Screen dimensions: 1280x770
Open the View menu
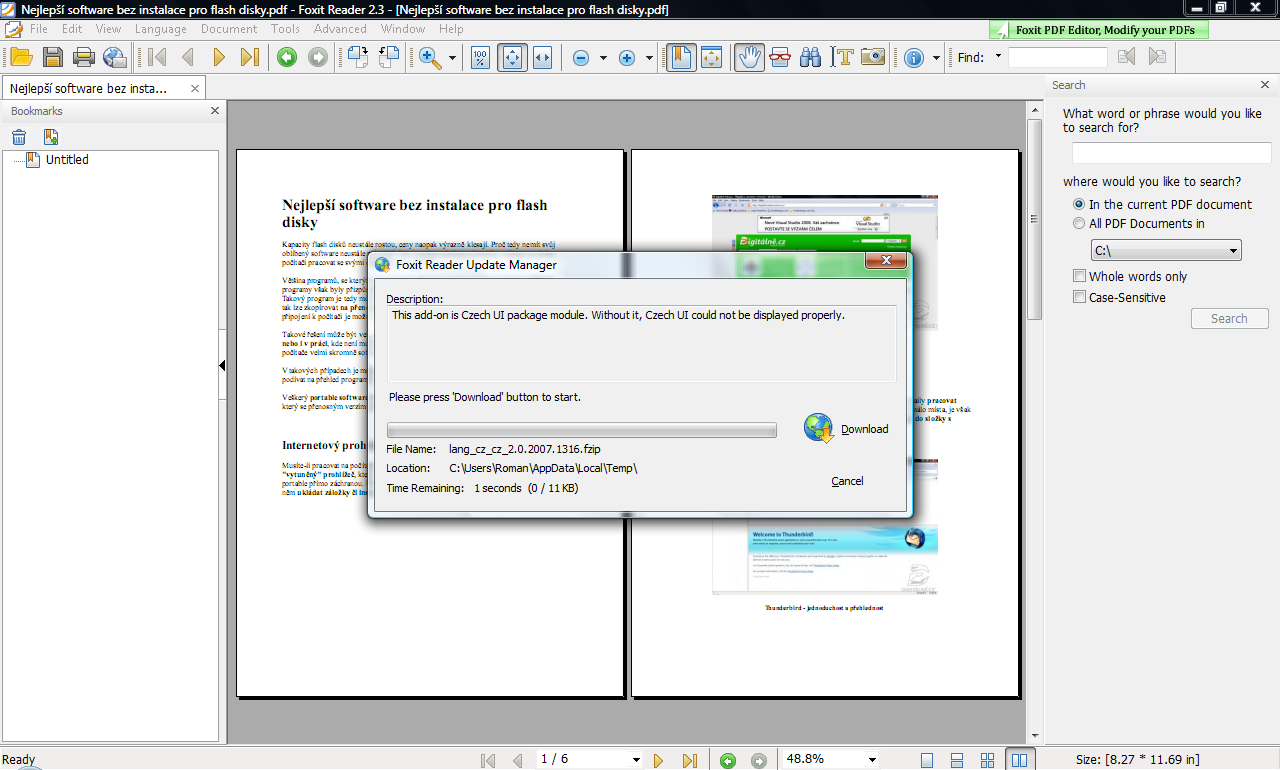tap(108, 29)
